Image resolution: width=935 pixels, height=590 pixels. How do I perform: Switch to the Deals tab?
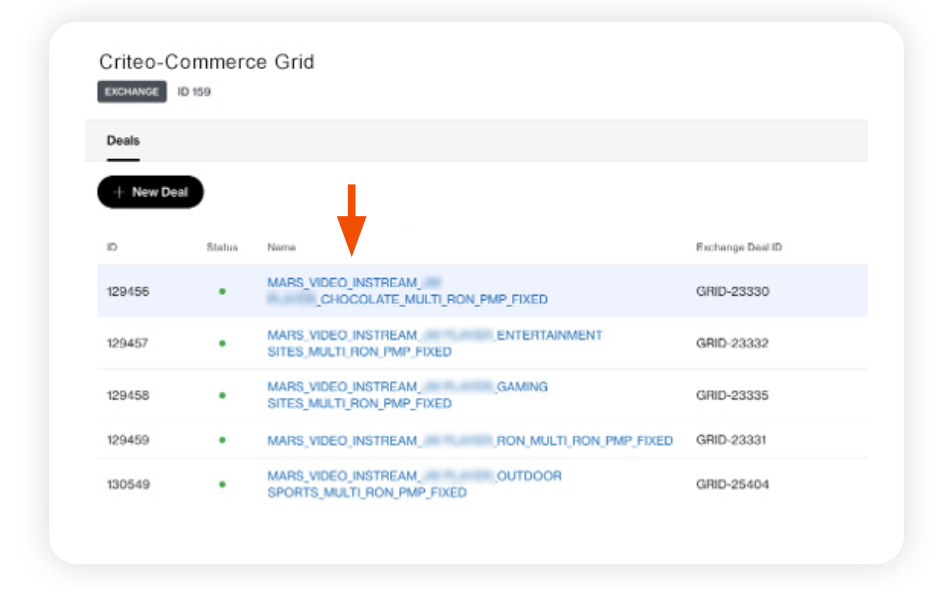point(123,141)
